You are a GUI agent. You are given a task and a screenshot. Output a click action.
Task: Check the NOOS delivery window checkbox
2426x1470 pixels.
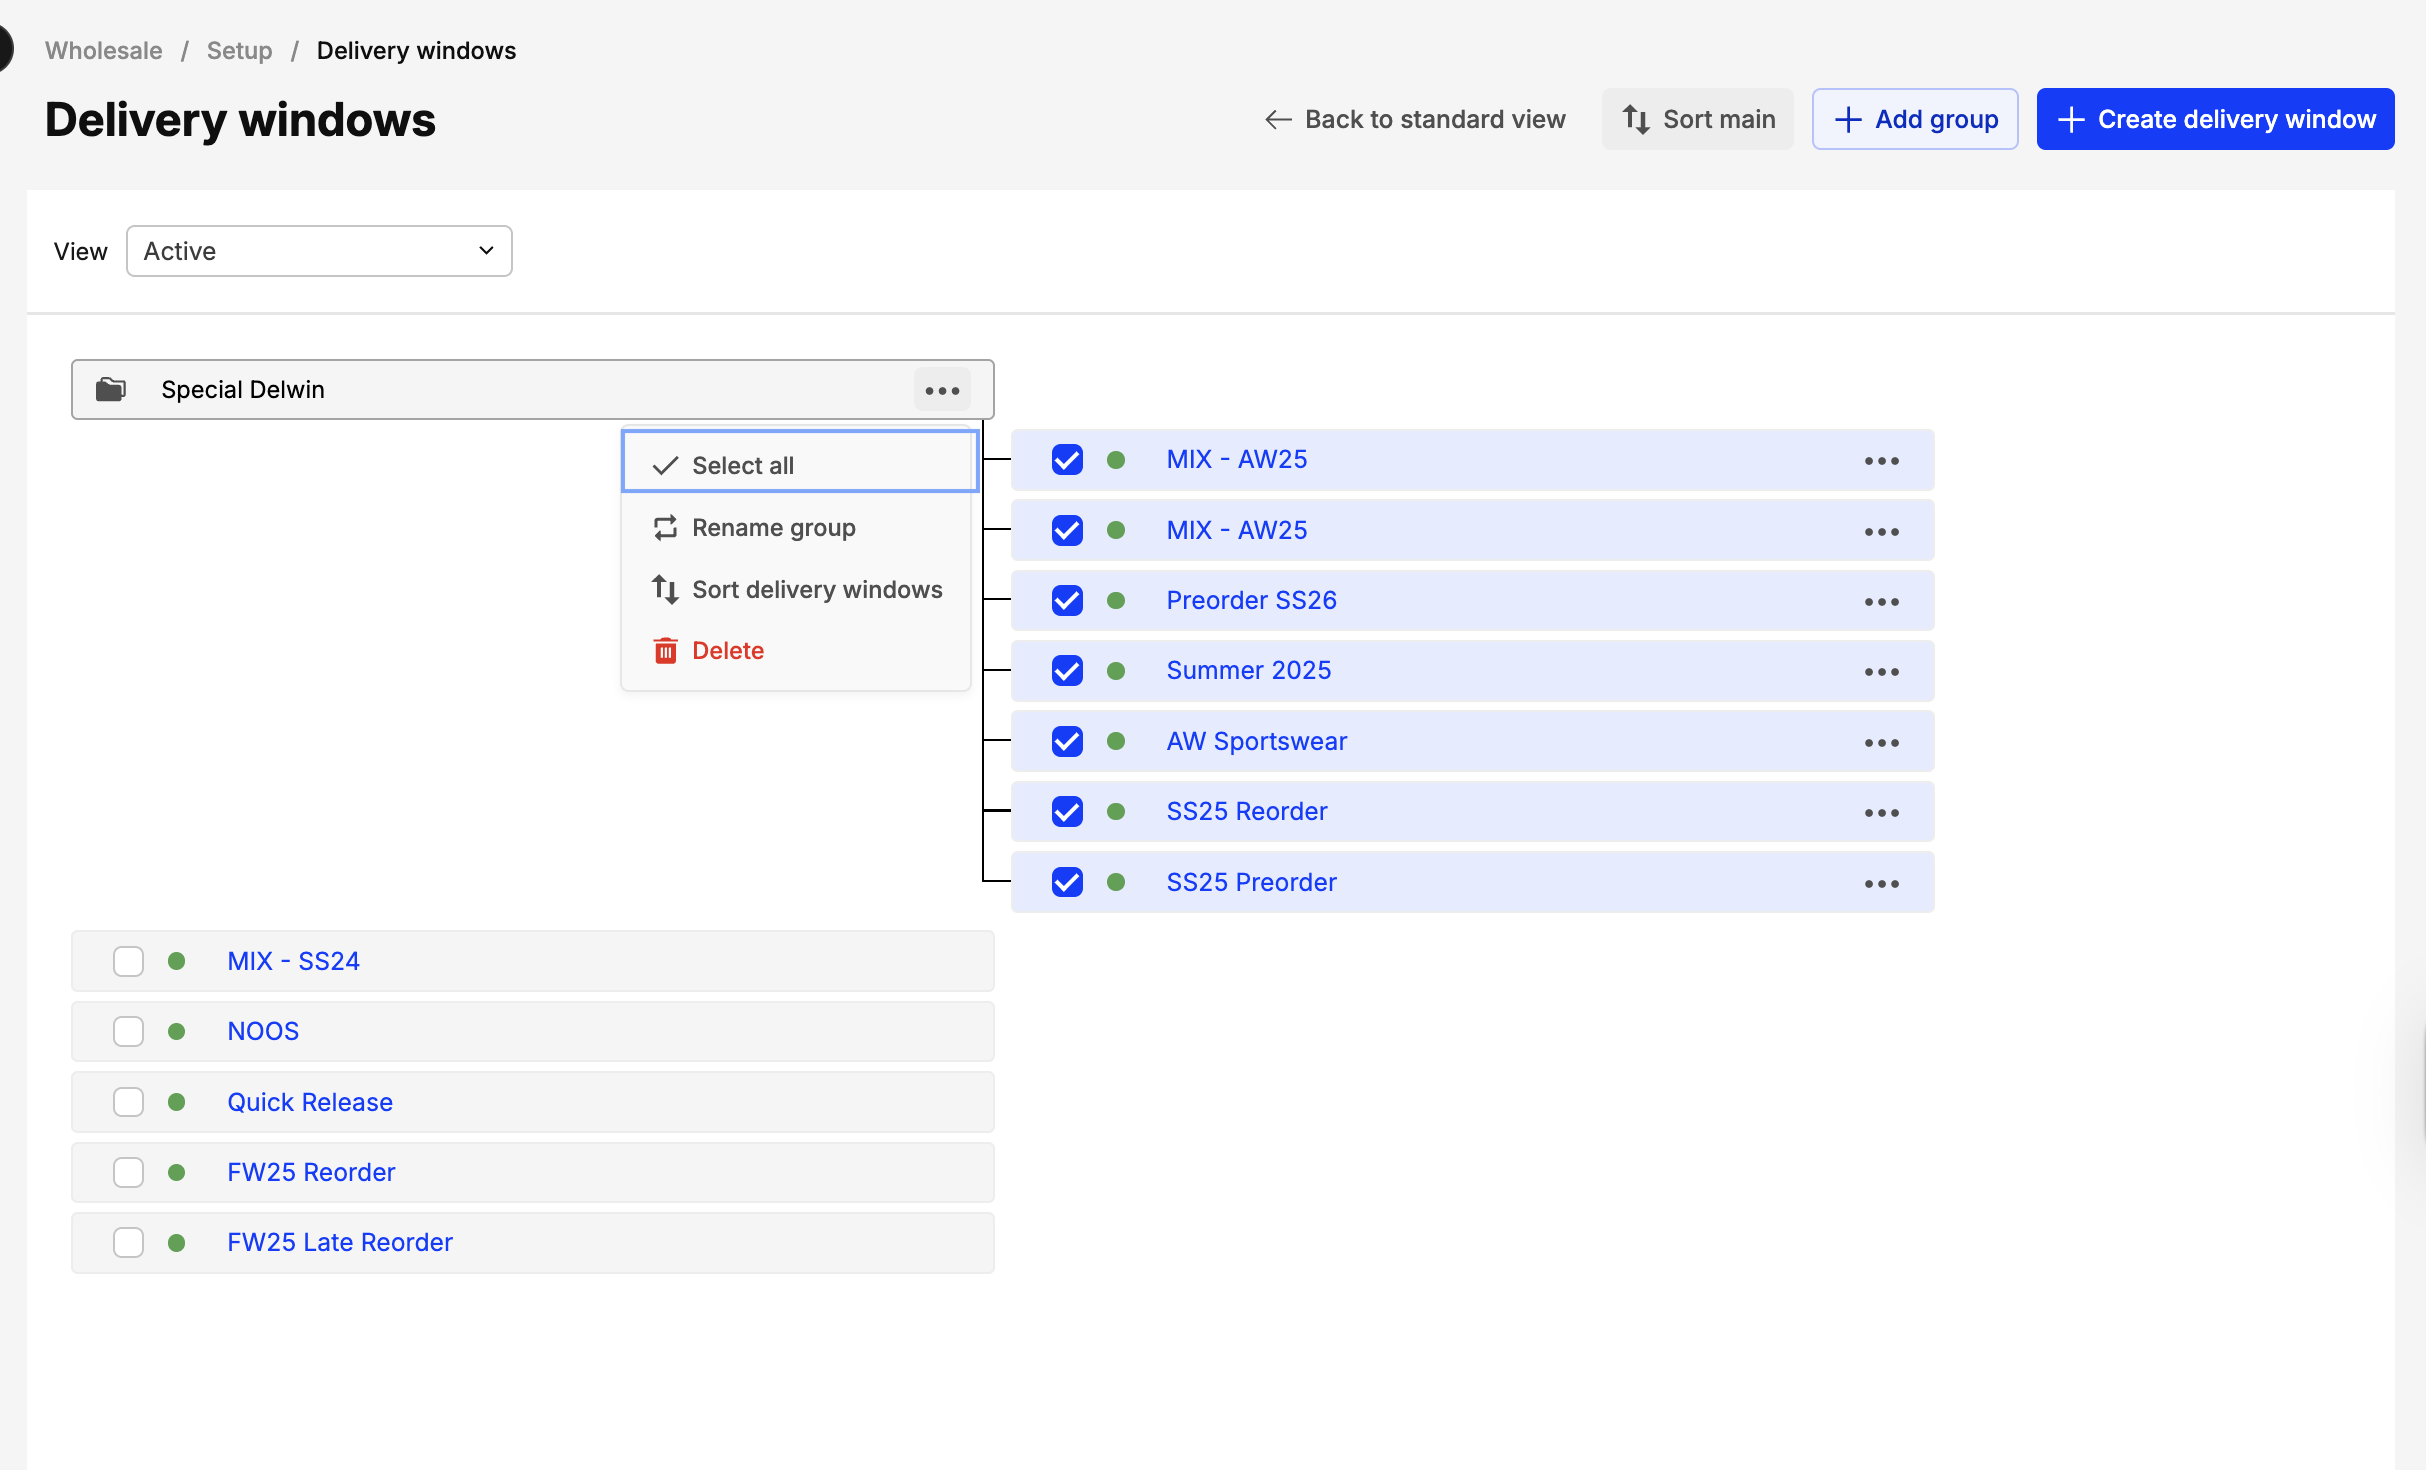tap(128, 1031)
